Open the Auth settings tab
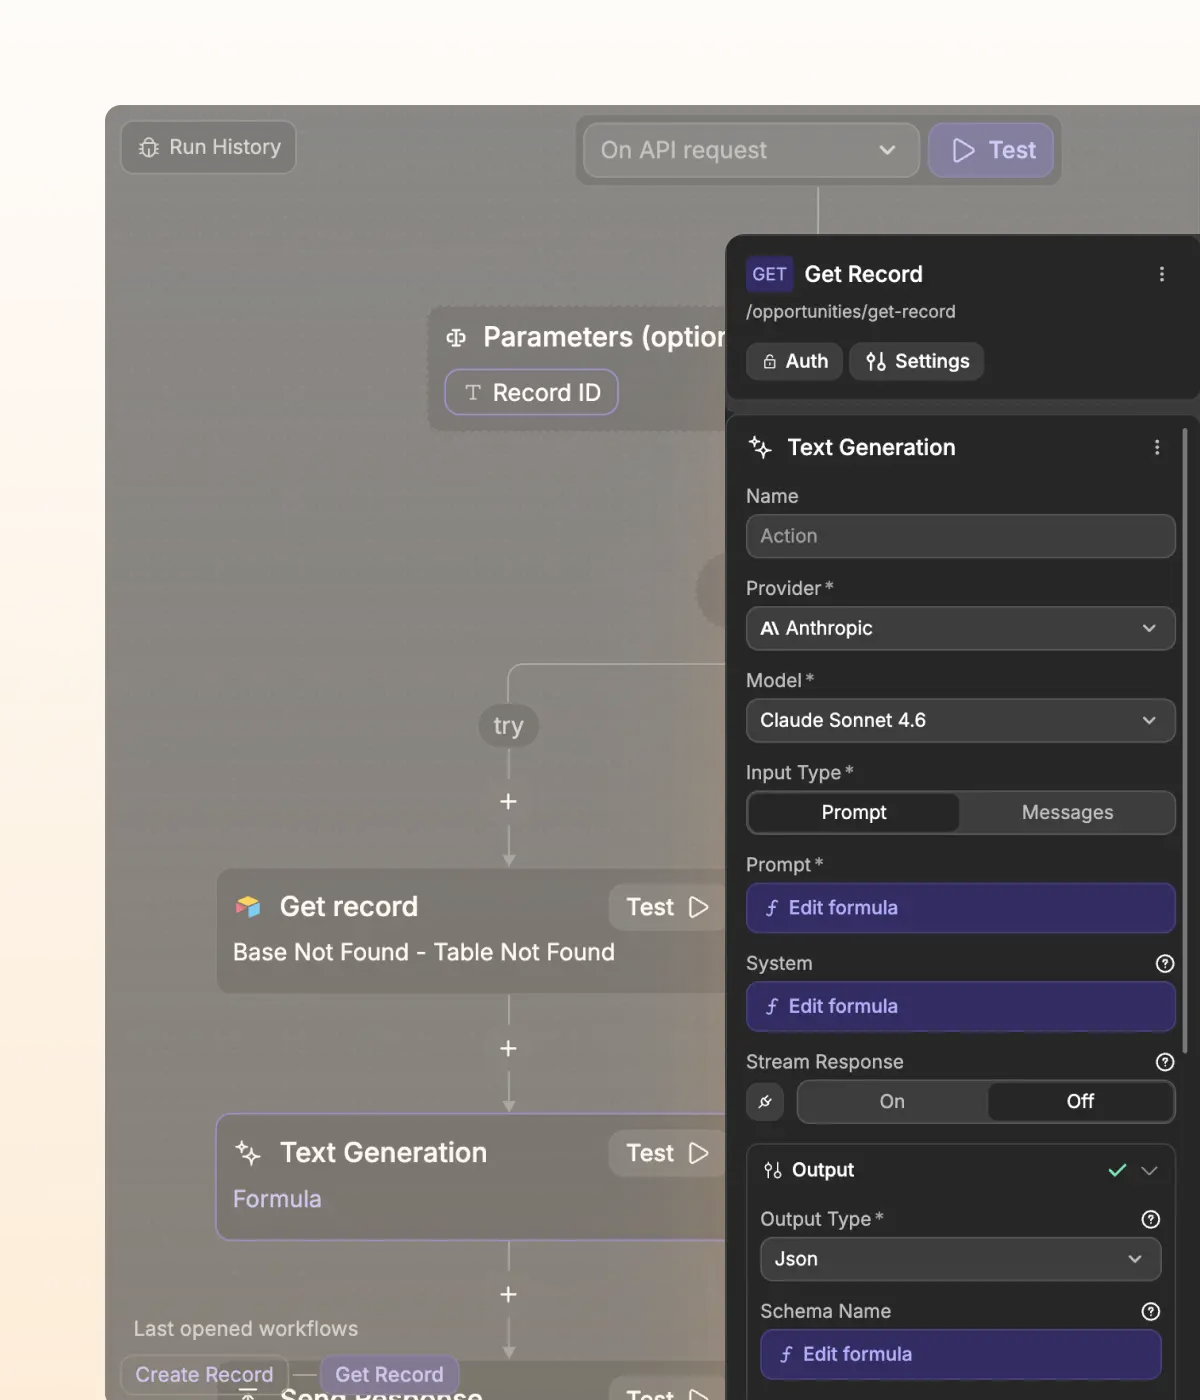 pyautogui.click(x=795, y=361)
